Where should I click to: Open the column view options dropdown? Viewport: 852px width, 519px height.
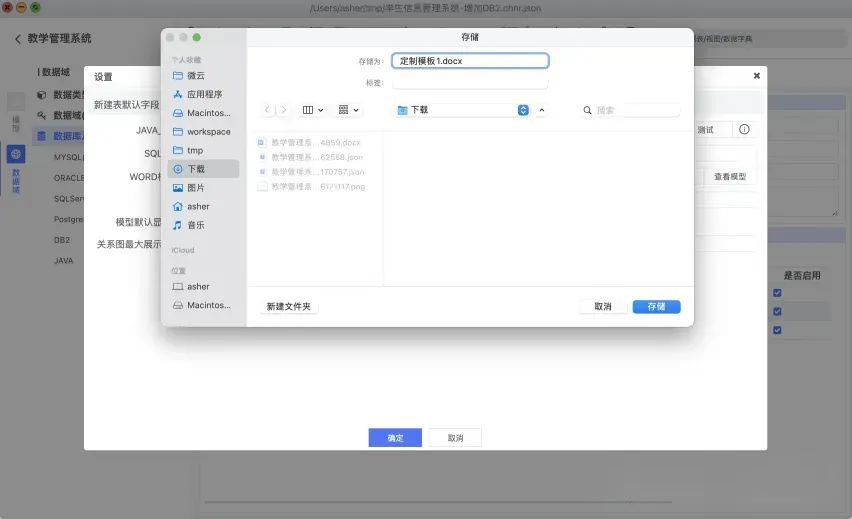tap(313, 110)
